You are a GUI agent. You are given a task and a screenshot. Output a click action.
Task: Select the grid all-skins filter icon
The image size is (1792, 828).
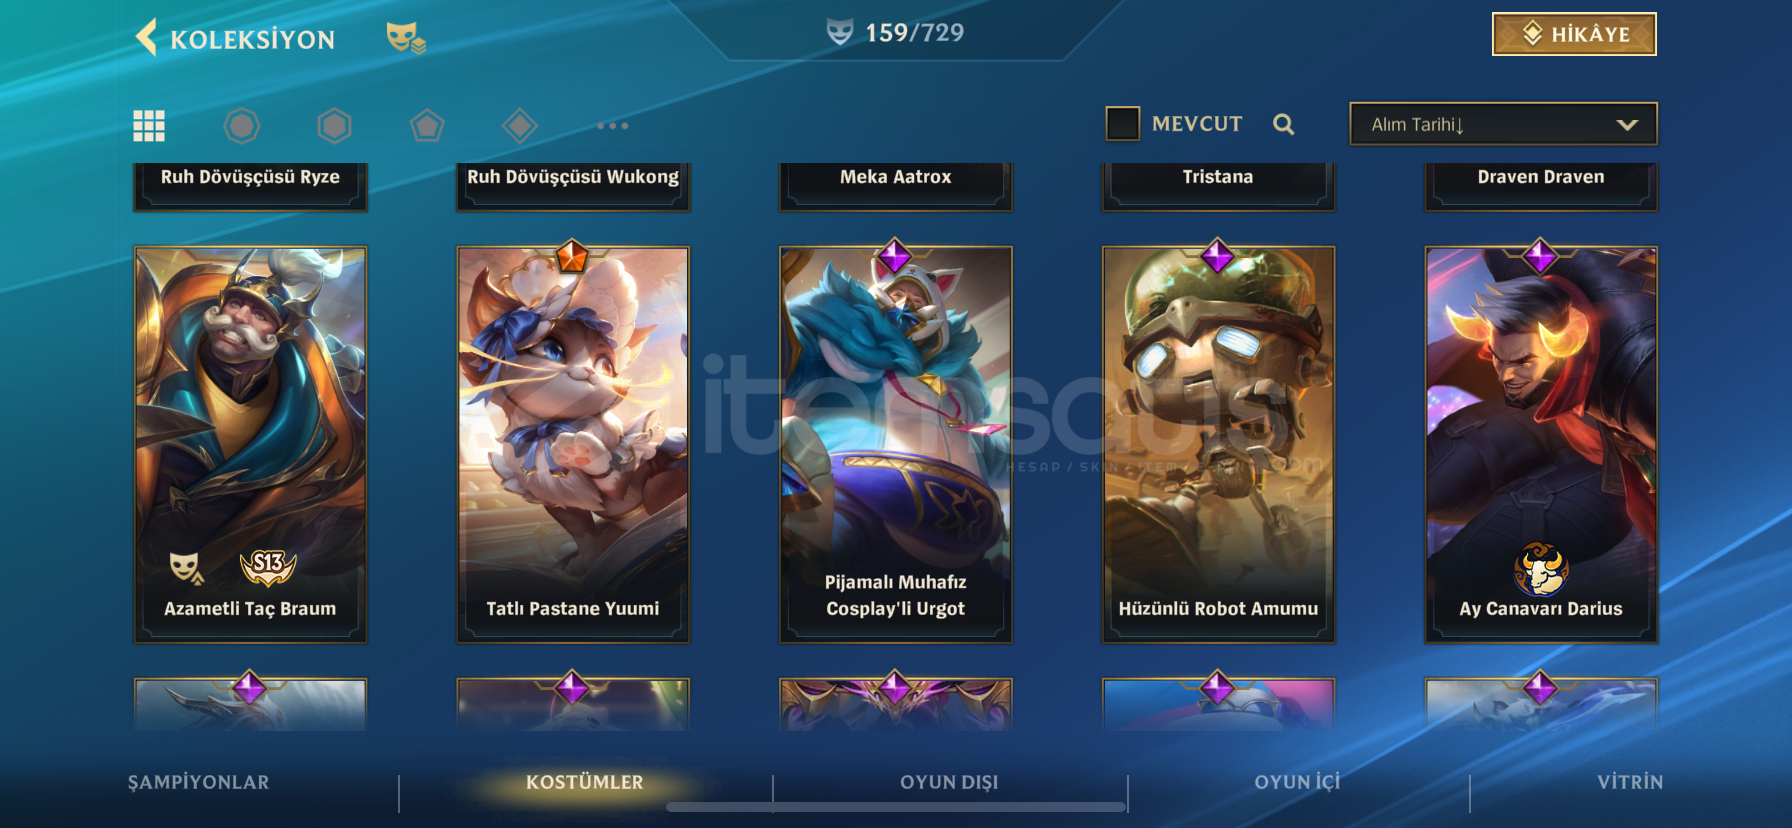pos(149,126)
